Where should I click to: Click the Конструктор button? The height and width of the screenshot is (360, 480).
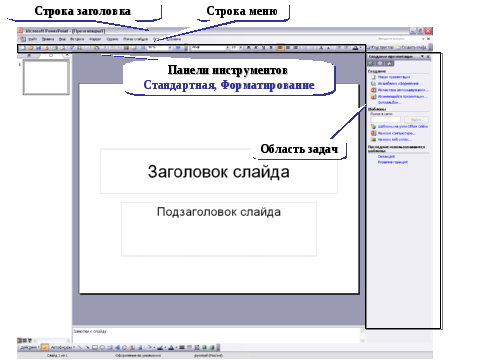[x=380, y=48]
